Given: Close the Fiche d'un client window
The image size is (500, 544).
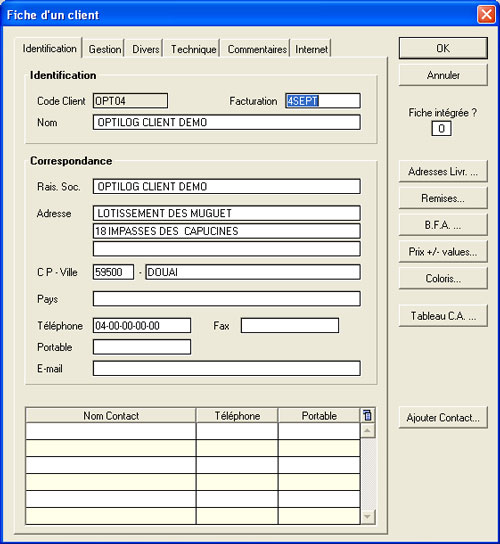Looking at the screenshot, I should (x=486, y=15).
